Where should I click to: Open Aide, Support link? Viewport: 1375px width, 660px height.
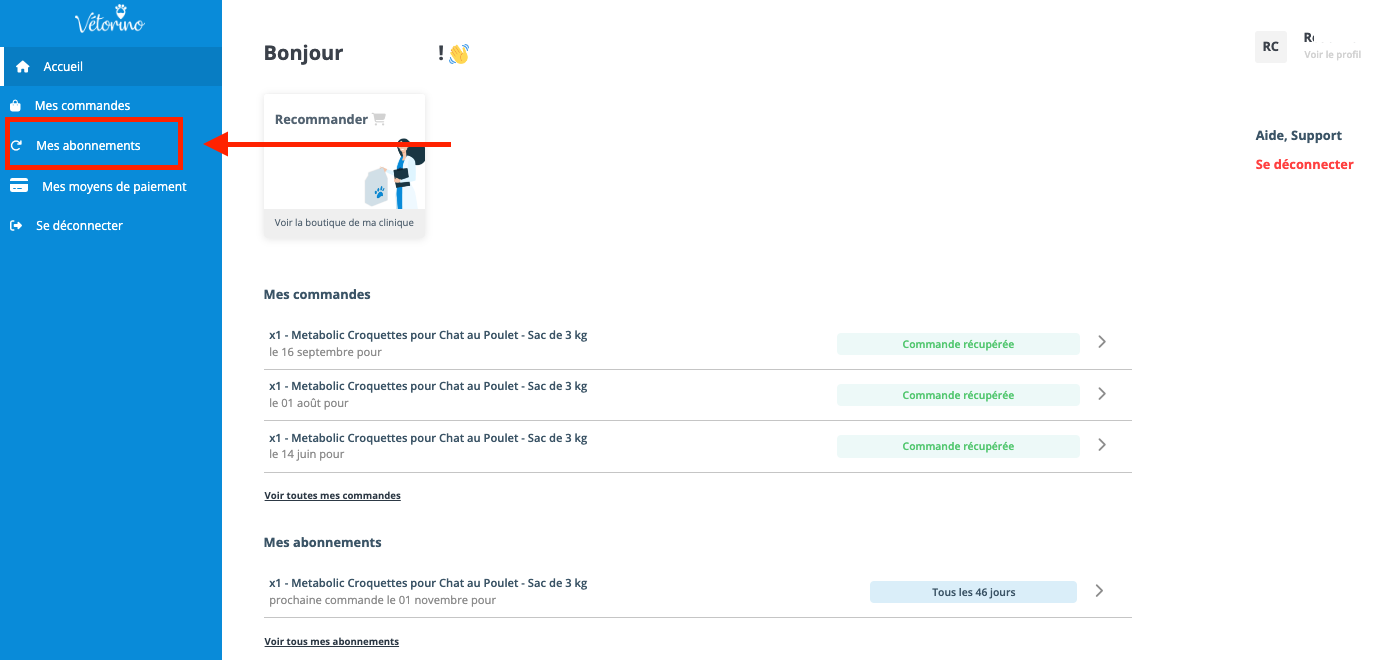click(1298, 136)
